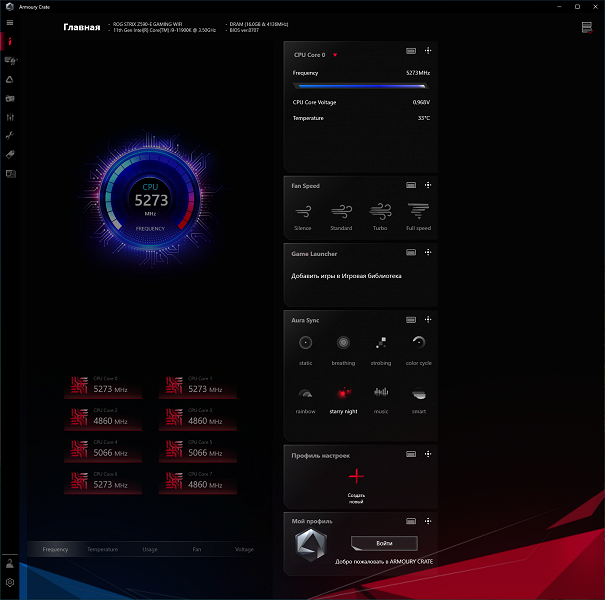Click the move icon on Aura Sync widget

[x=428, y=319]
